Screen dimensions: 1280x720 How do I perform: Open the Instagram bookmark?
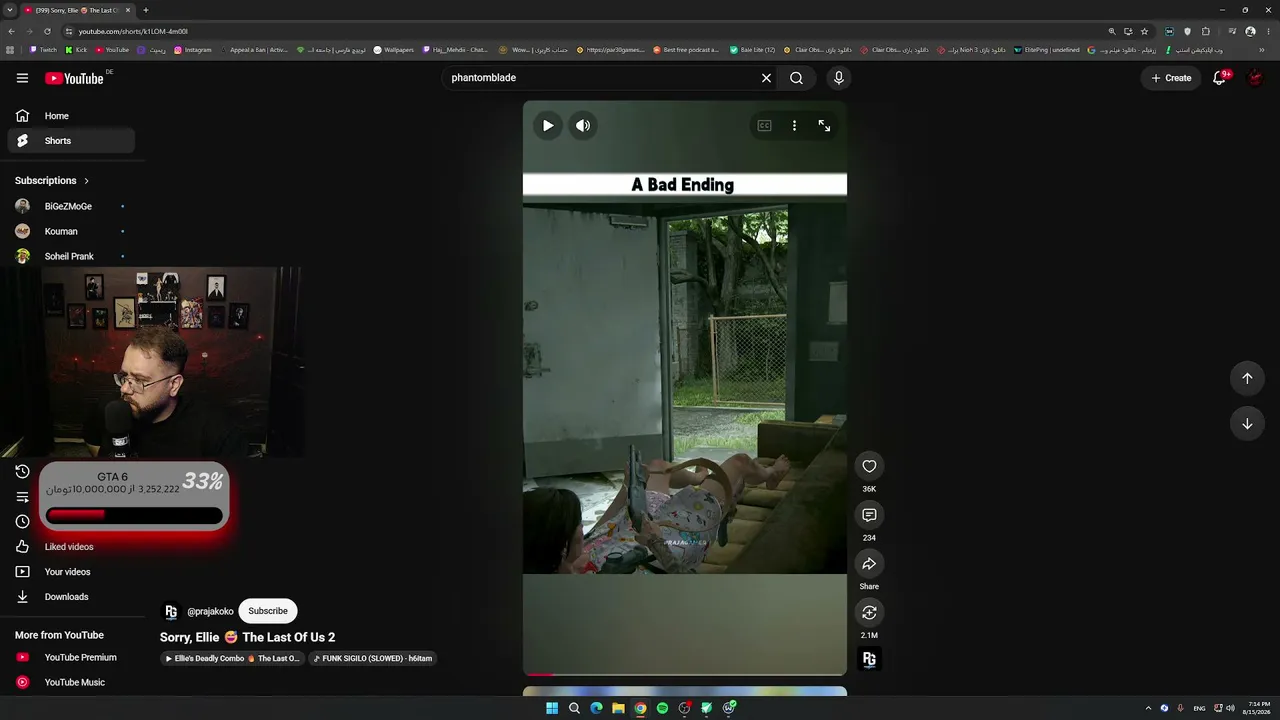pos(193,50)
